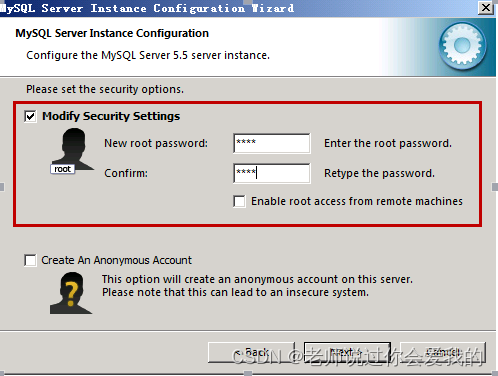Enable root access from remote machines
This screenshot has width=498, height=376.
239,201
